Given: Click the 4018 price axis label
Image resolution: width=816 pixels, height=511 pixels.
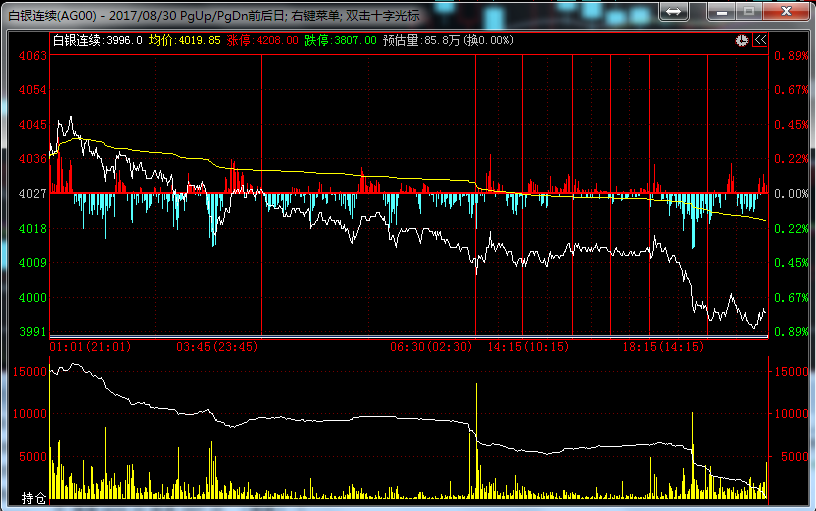Looking at the screenshot, I should point(33,228).
